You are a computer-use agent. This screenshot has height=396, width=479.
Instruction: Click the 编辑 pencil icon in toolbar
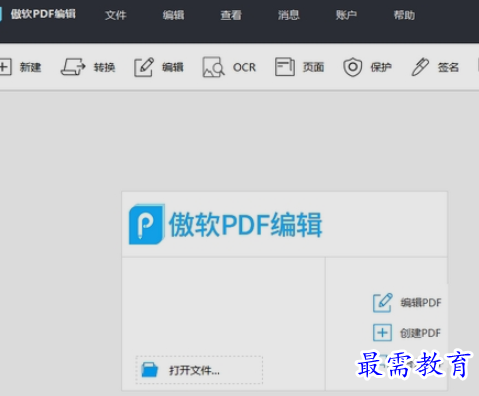coord(144,67)
